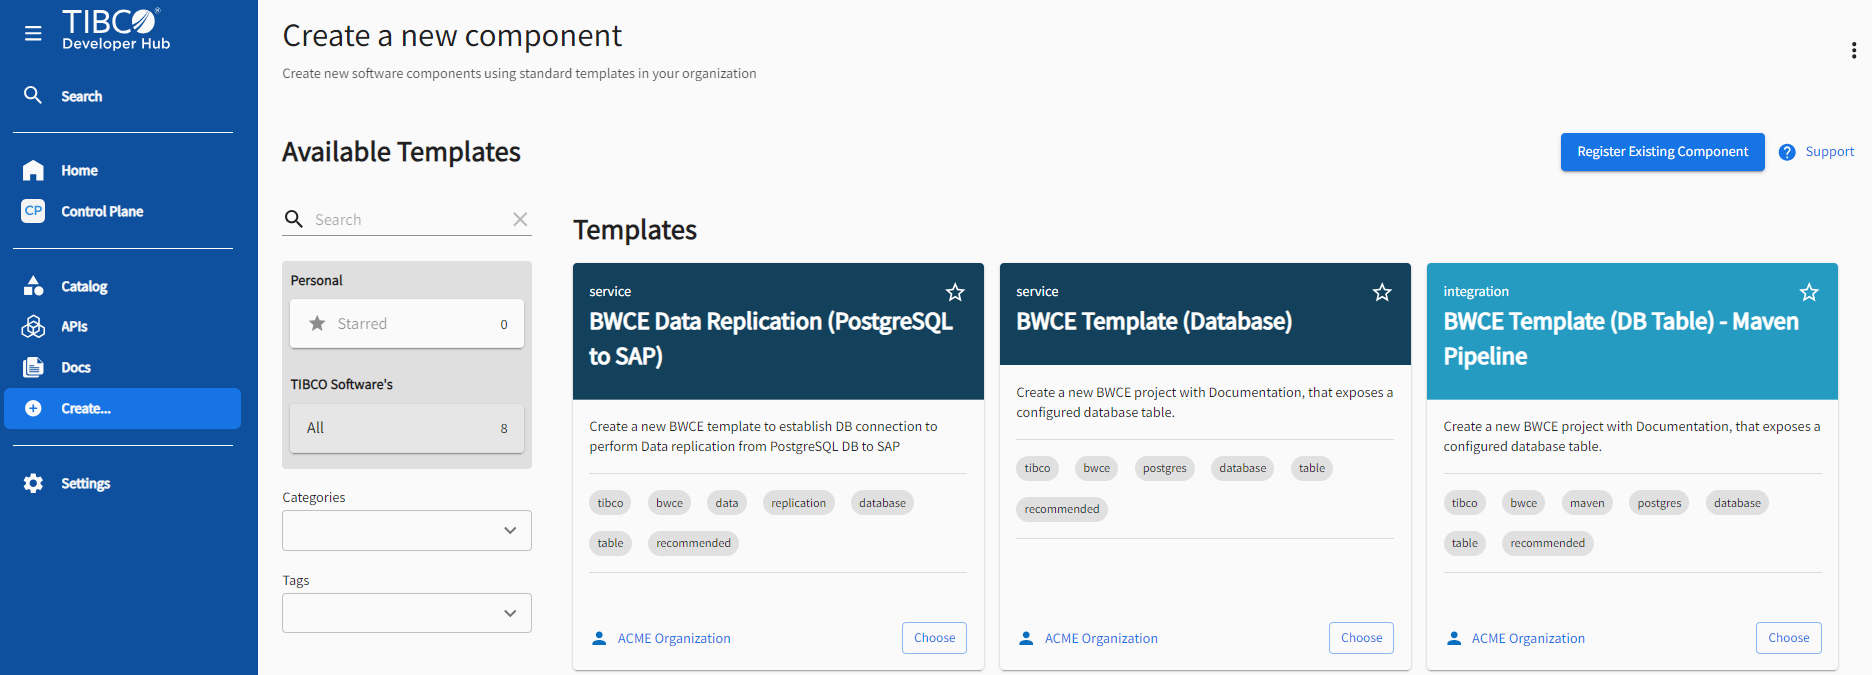The image size is (1872, 675).
Task: Open the Support link
Action: click(1829, 152)
